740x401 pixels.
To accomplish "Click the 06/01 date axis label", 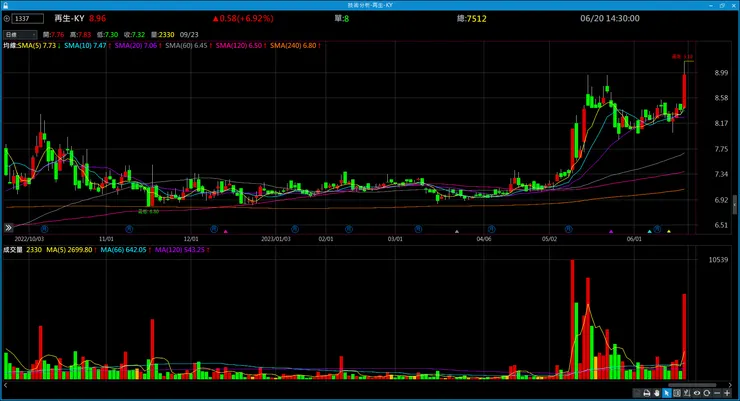I will pos(634,239).
